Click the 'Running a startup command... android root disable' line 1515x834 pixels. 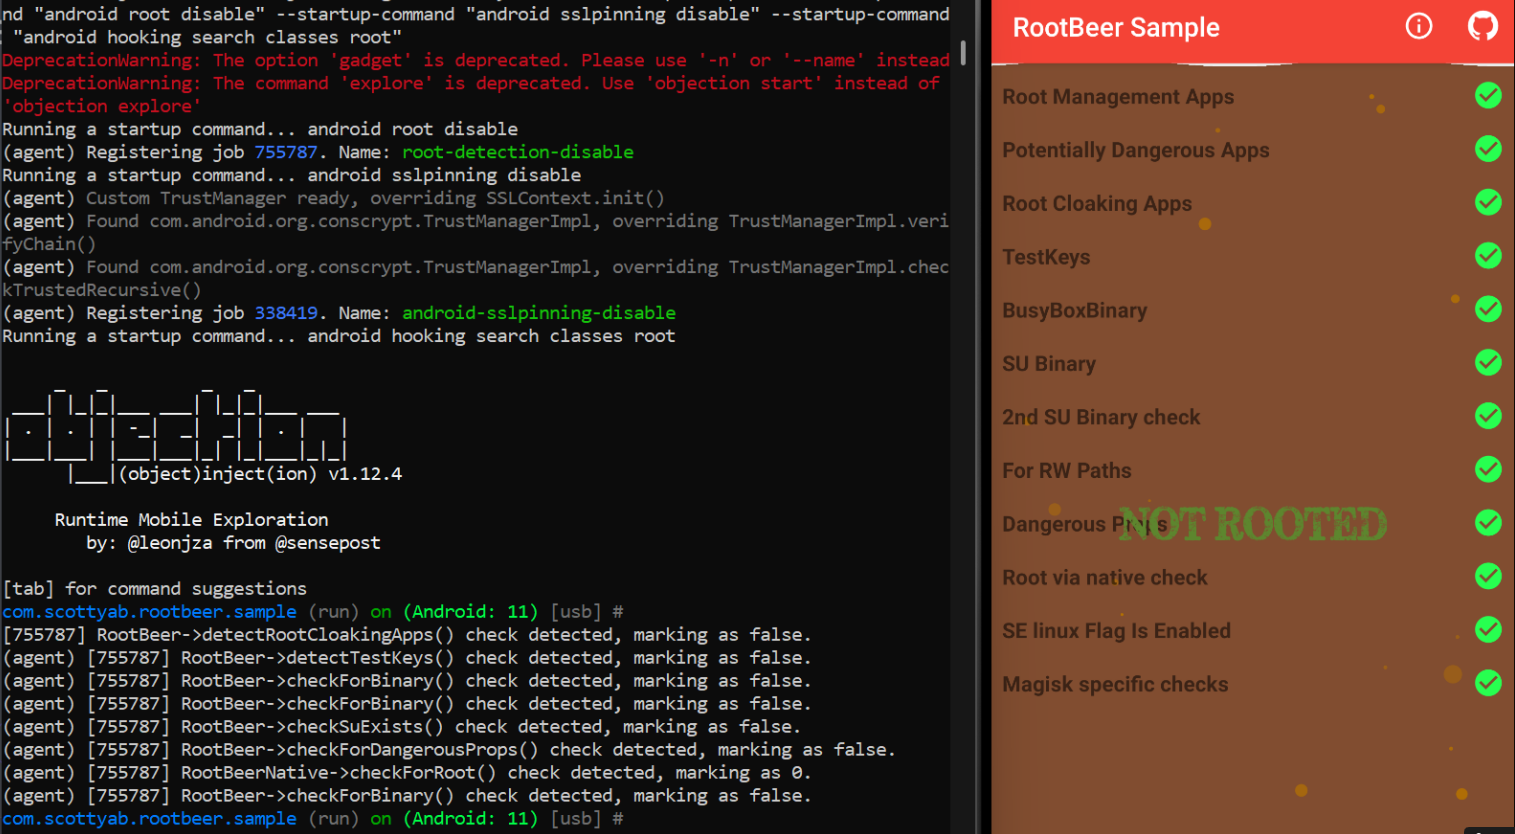tap(260, 129)
